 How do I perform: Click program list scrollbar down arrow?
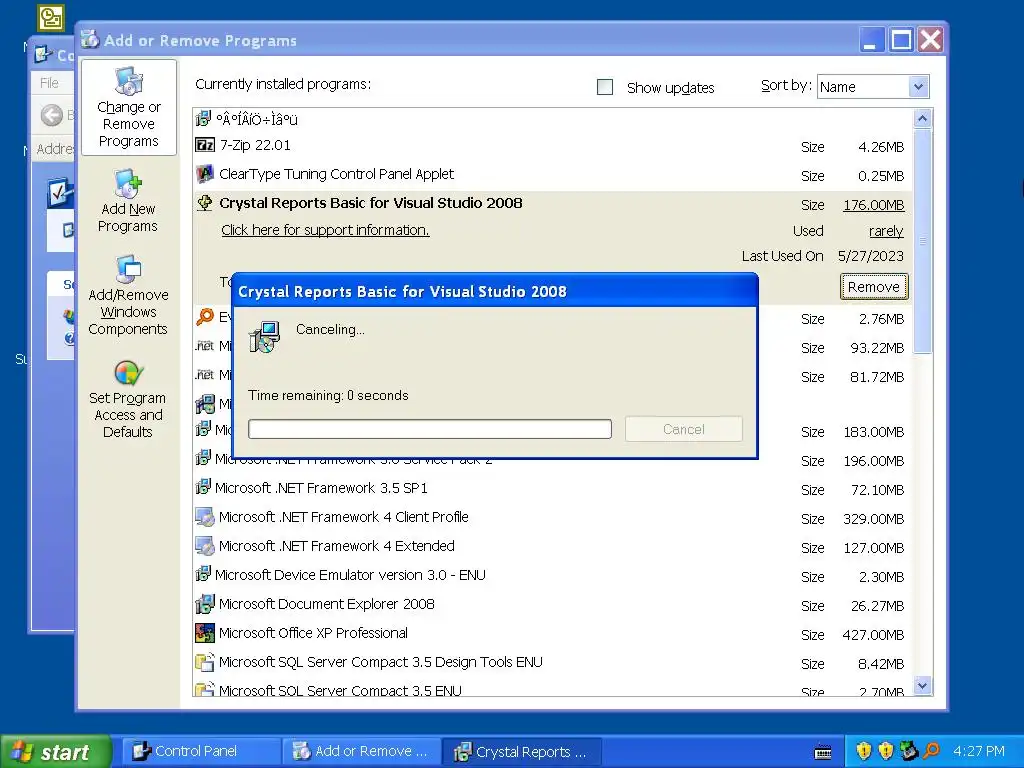point(922,685)
